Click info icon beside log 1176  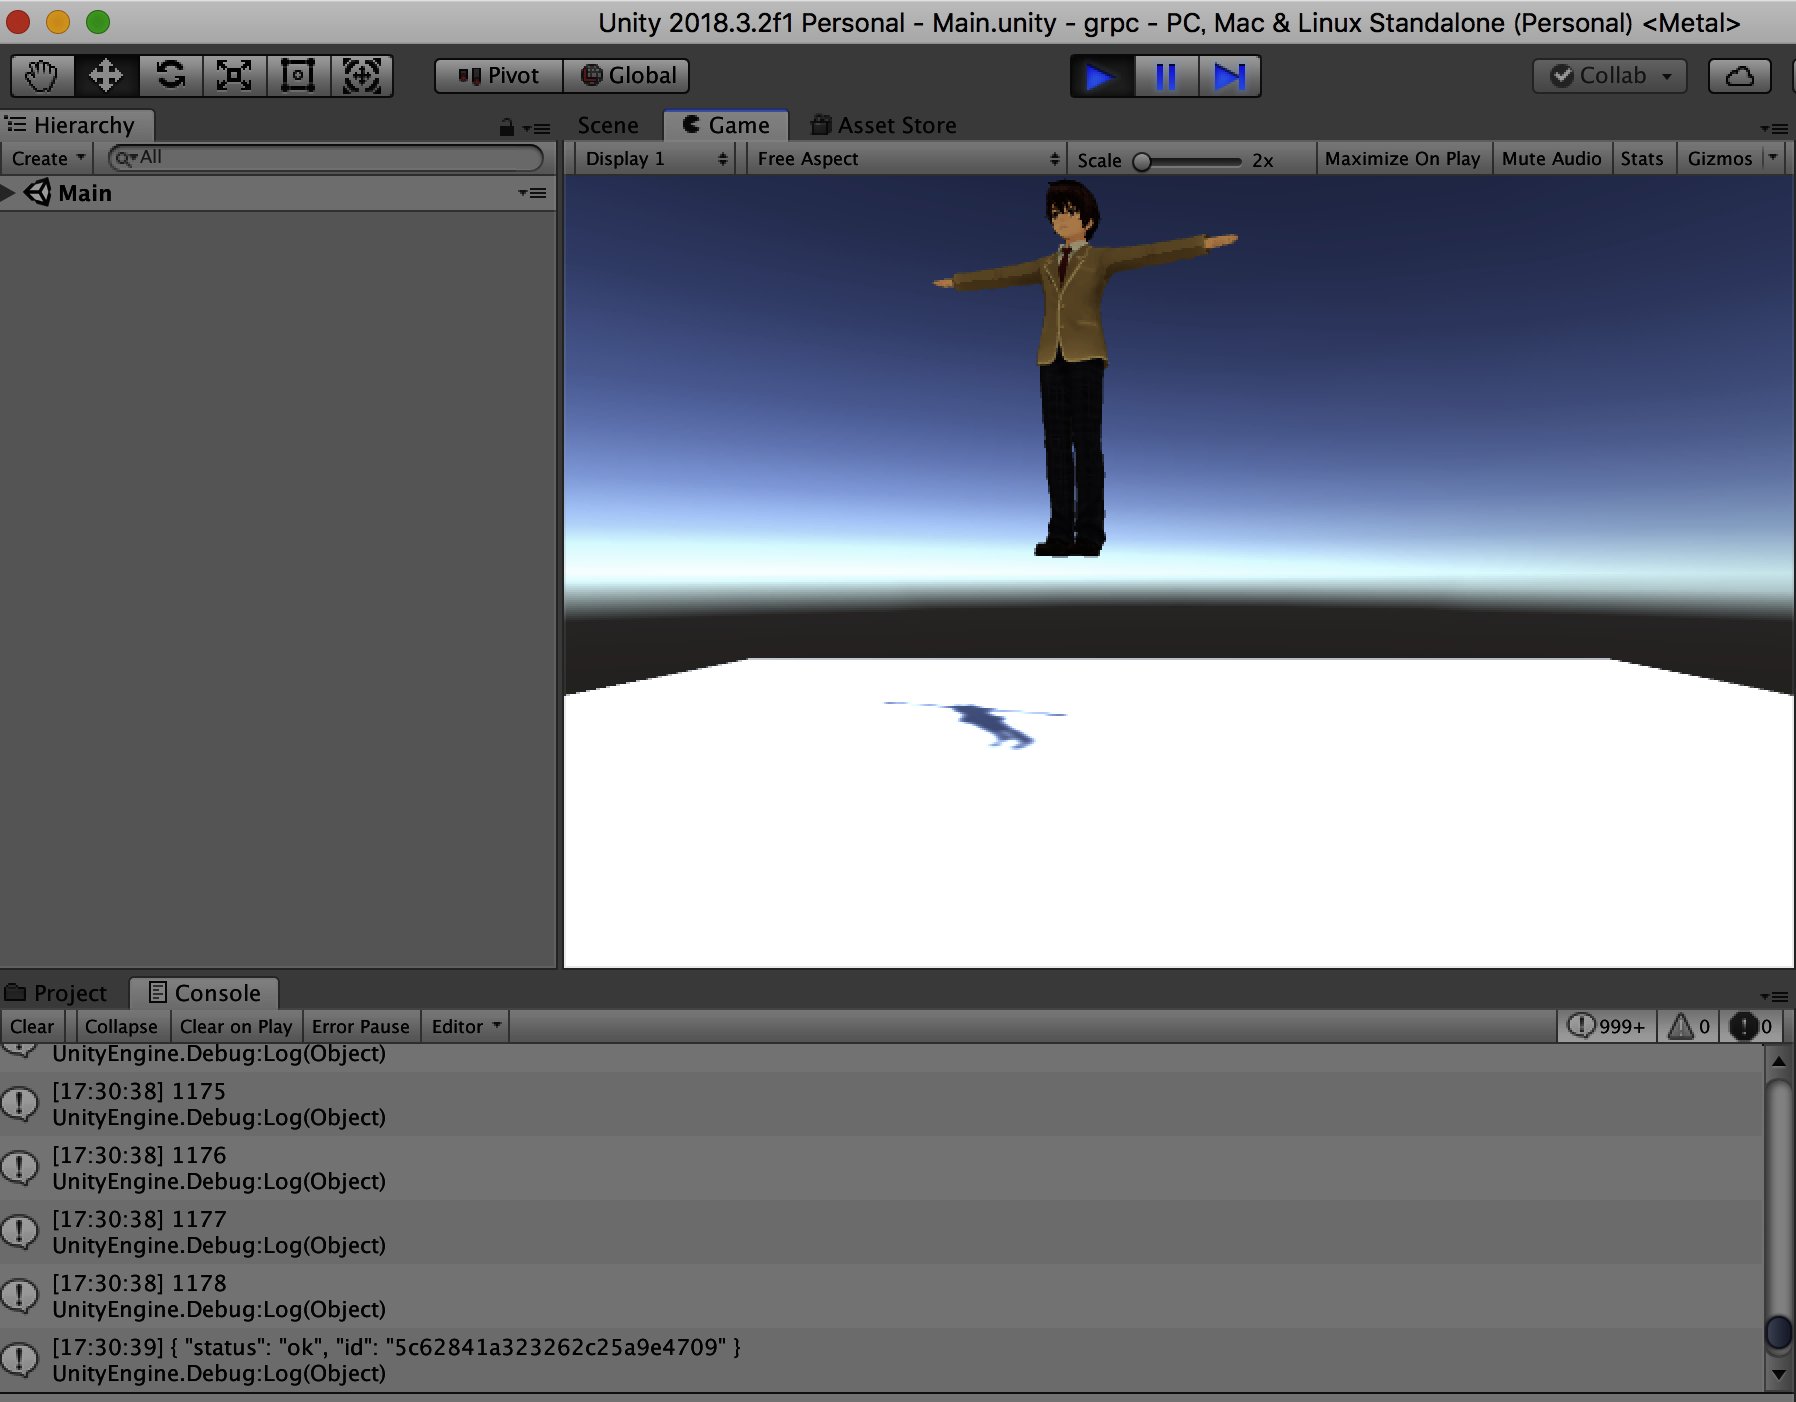click(x=20, y=1167)
